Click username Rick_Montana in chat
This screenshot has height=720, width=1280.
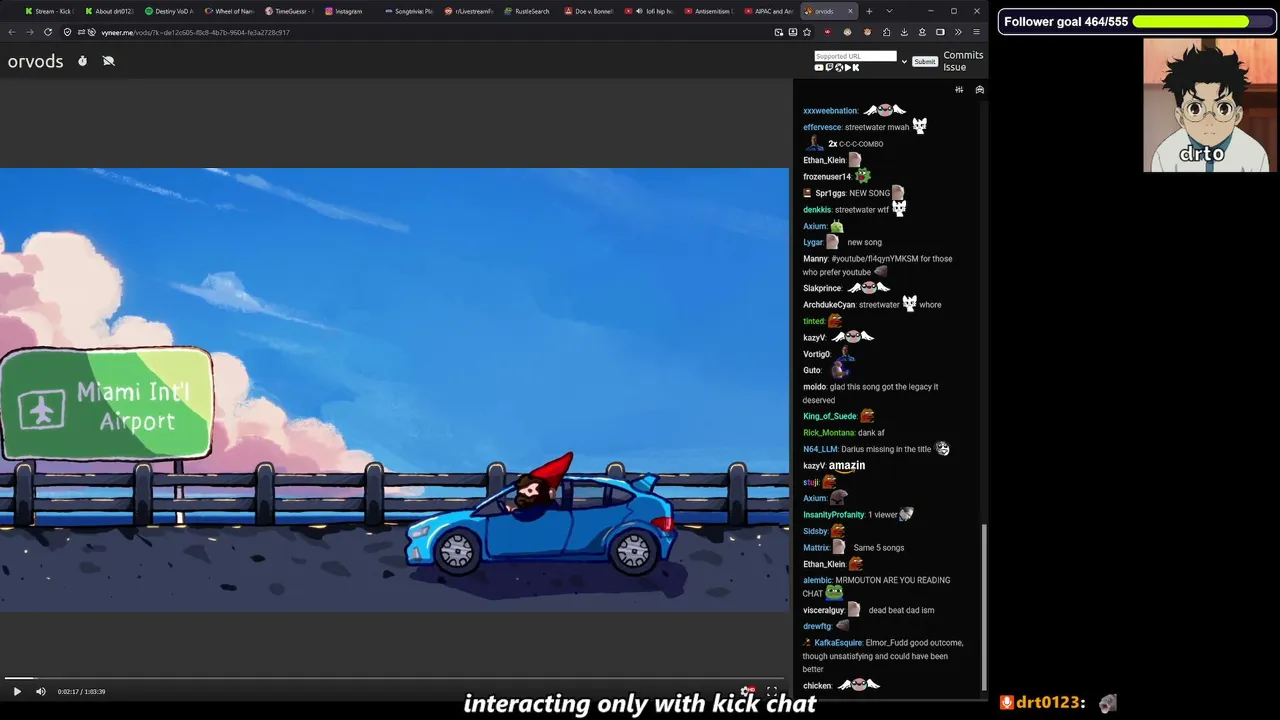click(x=829, y=433)
